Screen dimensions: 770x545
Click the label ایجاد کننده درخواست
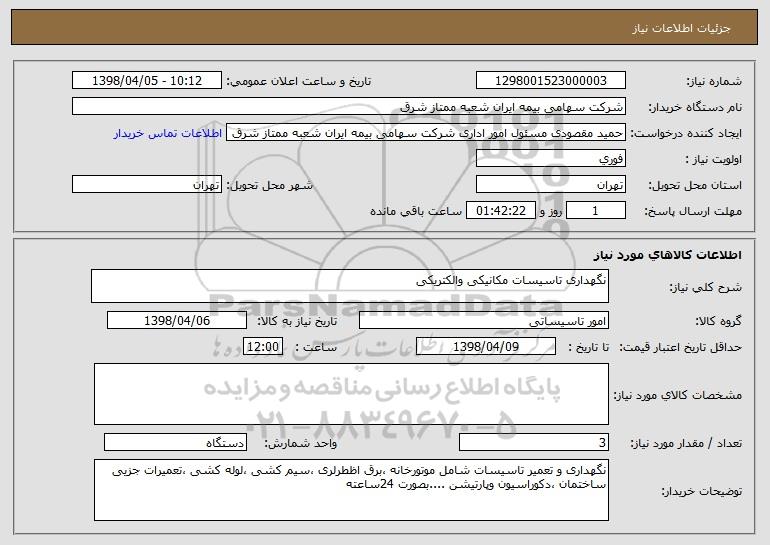686,133
